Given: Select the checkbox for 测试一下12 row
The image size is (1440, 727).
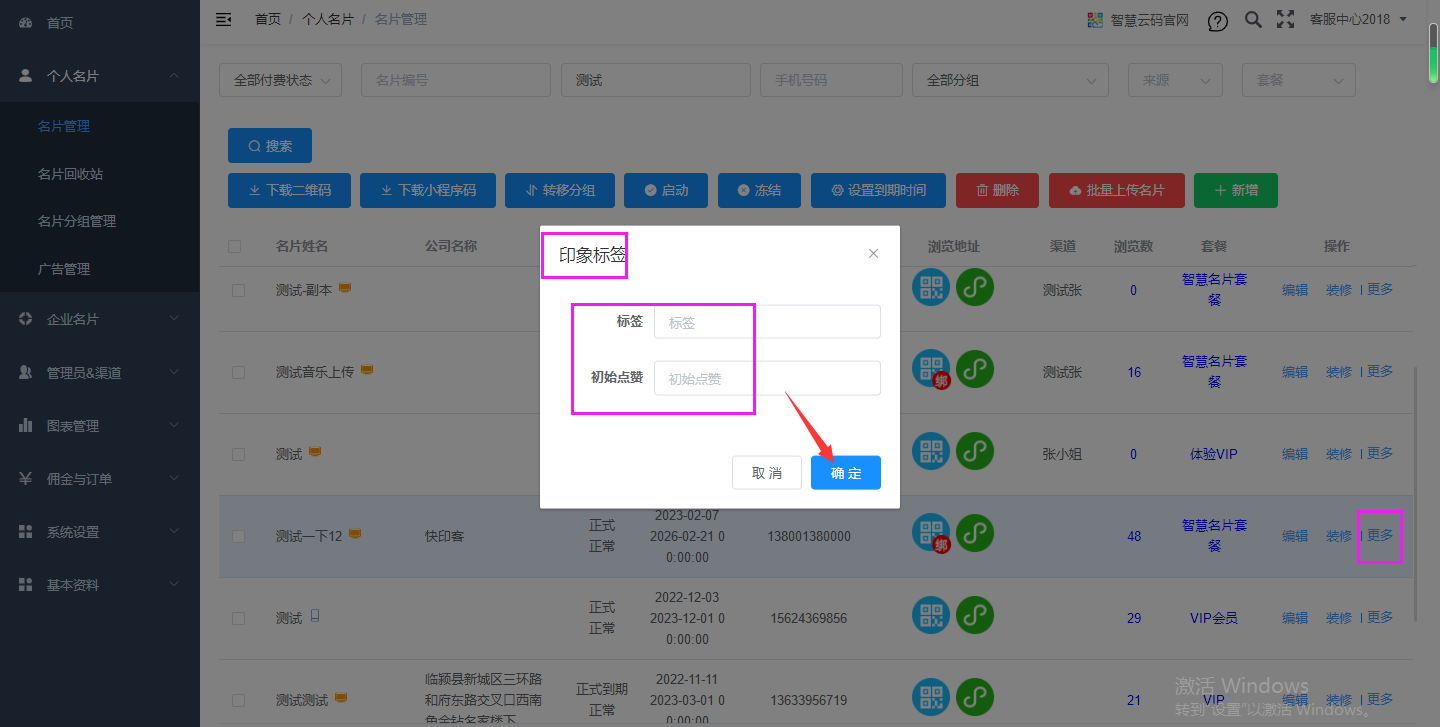Looking at the screenshot, I should tap(238, 536).
